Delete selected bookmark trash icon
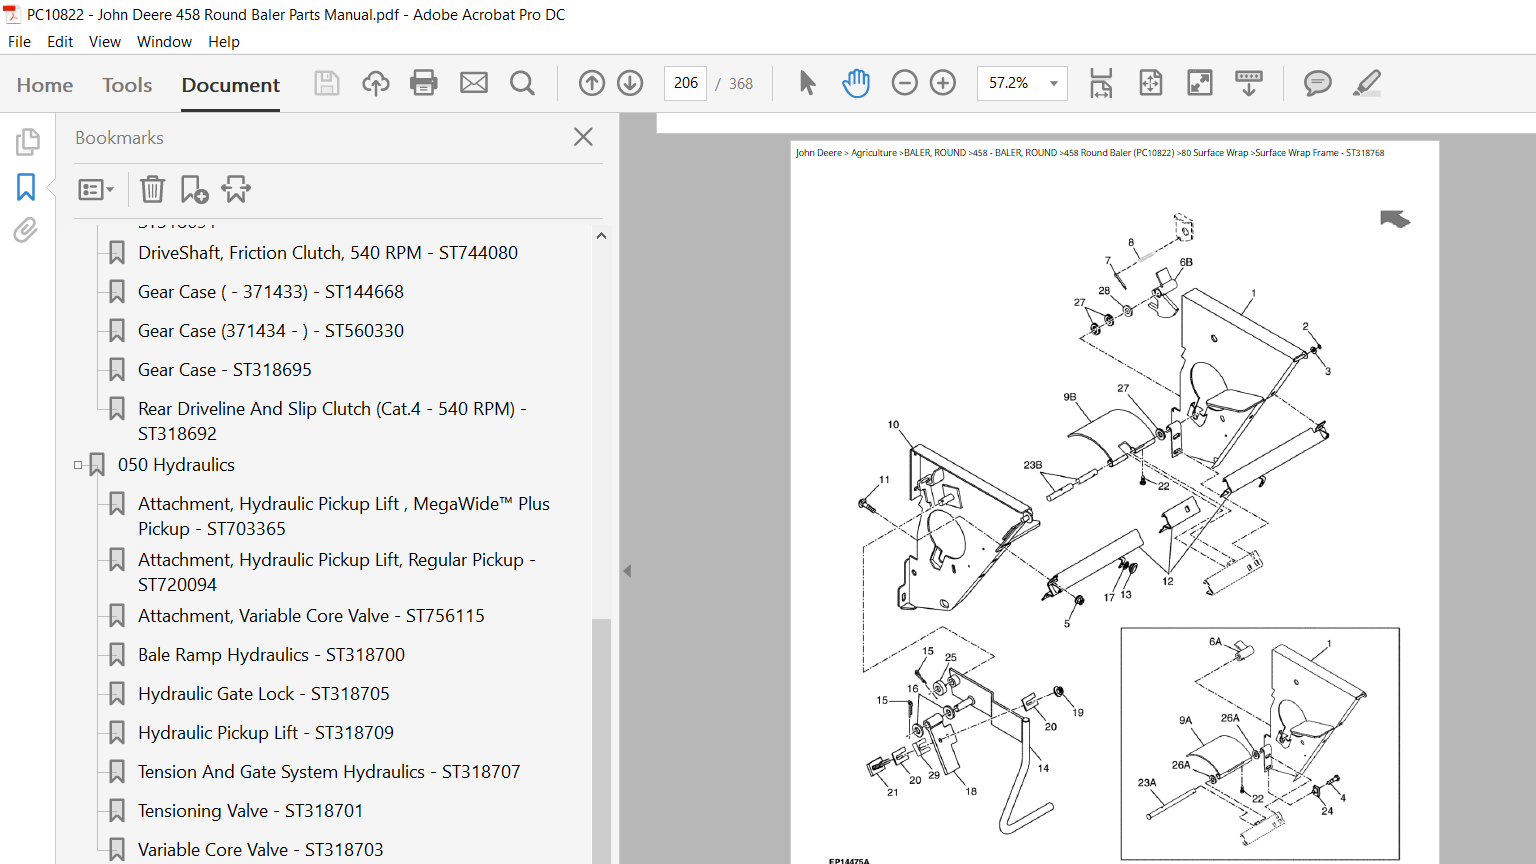This screenshot has width=1536, height=864. coord(152,189)
